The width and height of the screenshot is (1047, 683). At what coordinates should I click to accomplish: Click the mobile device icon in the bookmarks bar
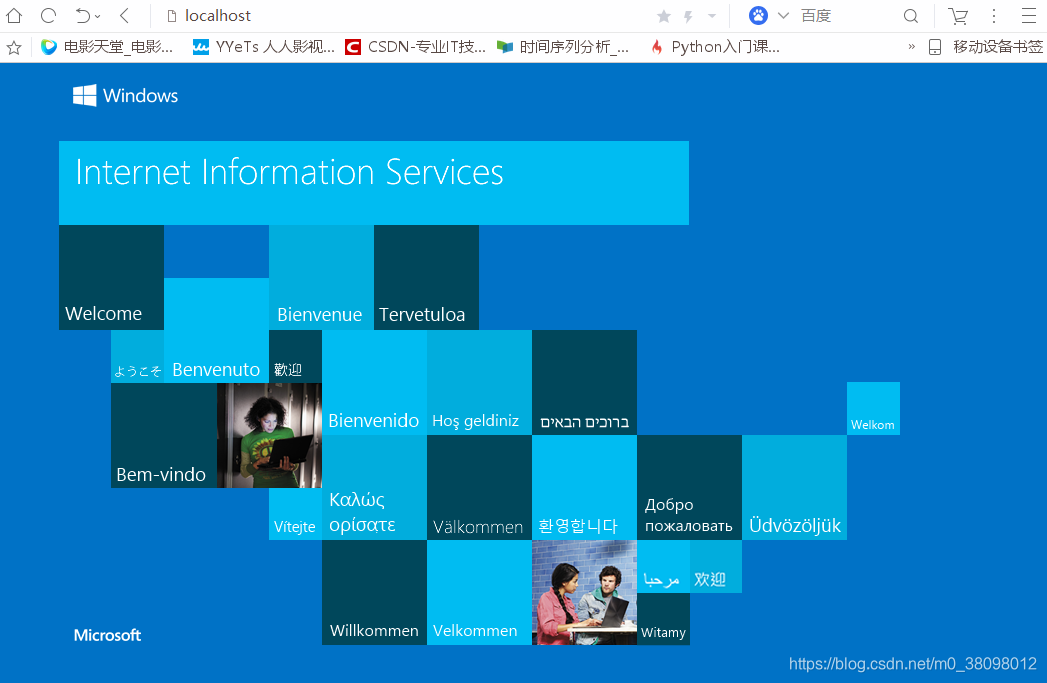click(935, 47)
